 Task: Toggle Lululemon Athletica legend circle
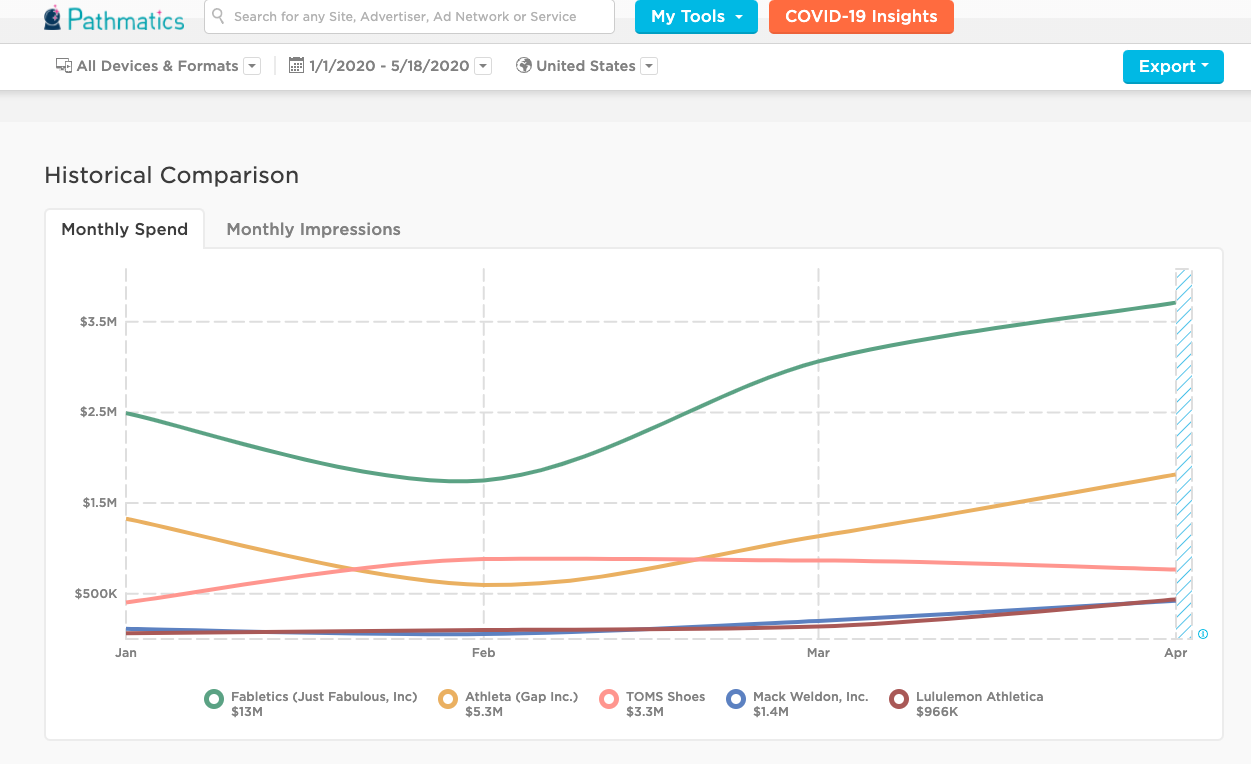pyautogui.click(x=899, y=700)
